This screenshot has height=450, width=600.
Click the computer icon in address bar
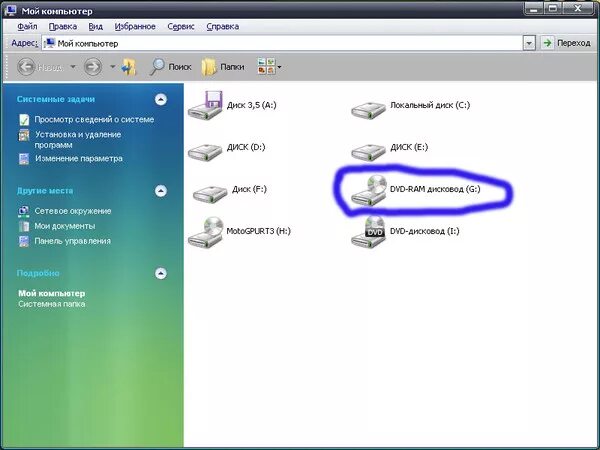(x=50, y=43)
